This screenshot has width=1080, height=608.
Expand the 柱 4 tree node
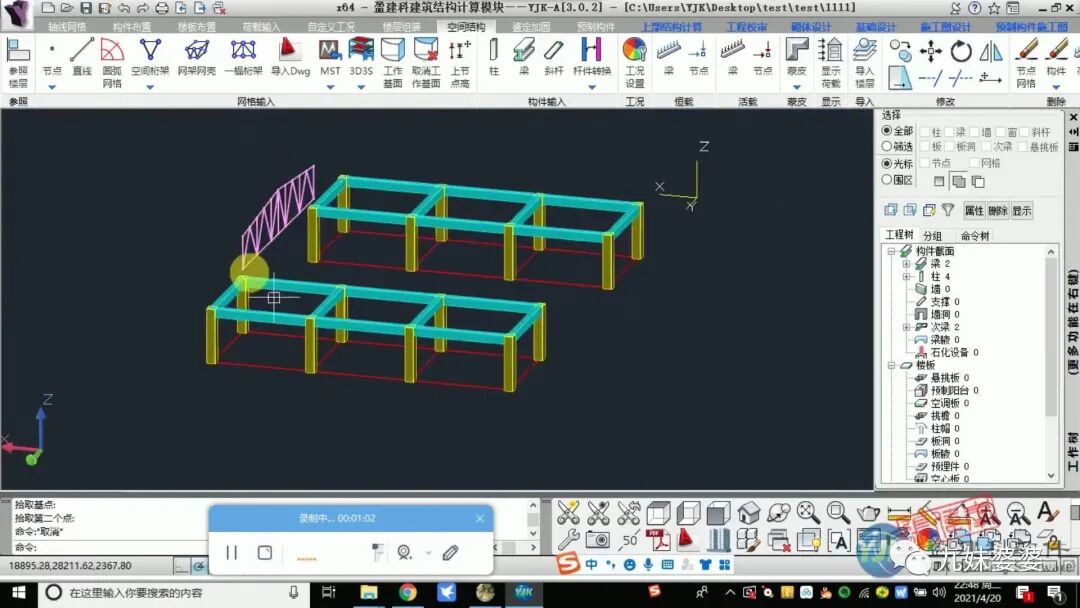coord(906,276)
